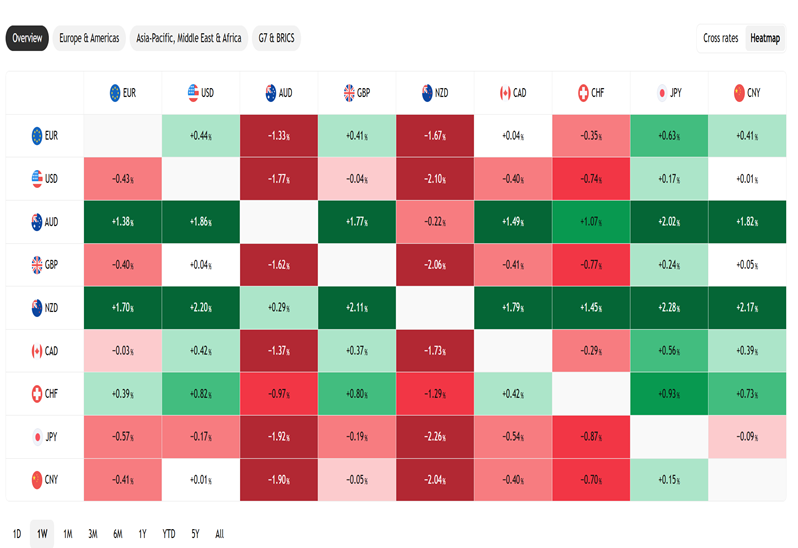
Task: Click the CNY flag icon in the row header
Action: tap(37, 480)
